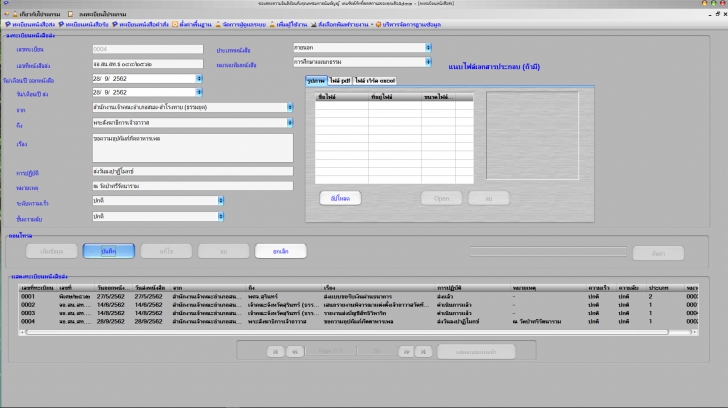This screenshot has width=728, height=408.
Task: Click the 28/9/2562 issue date cell in row 0004
Action: [x=110, y=321]
